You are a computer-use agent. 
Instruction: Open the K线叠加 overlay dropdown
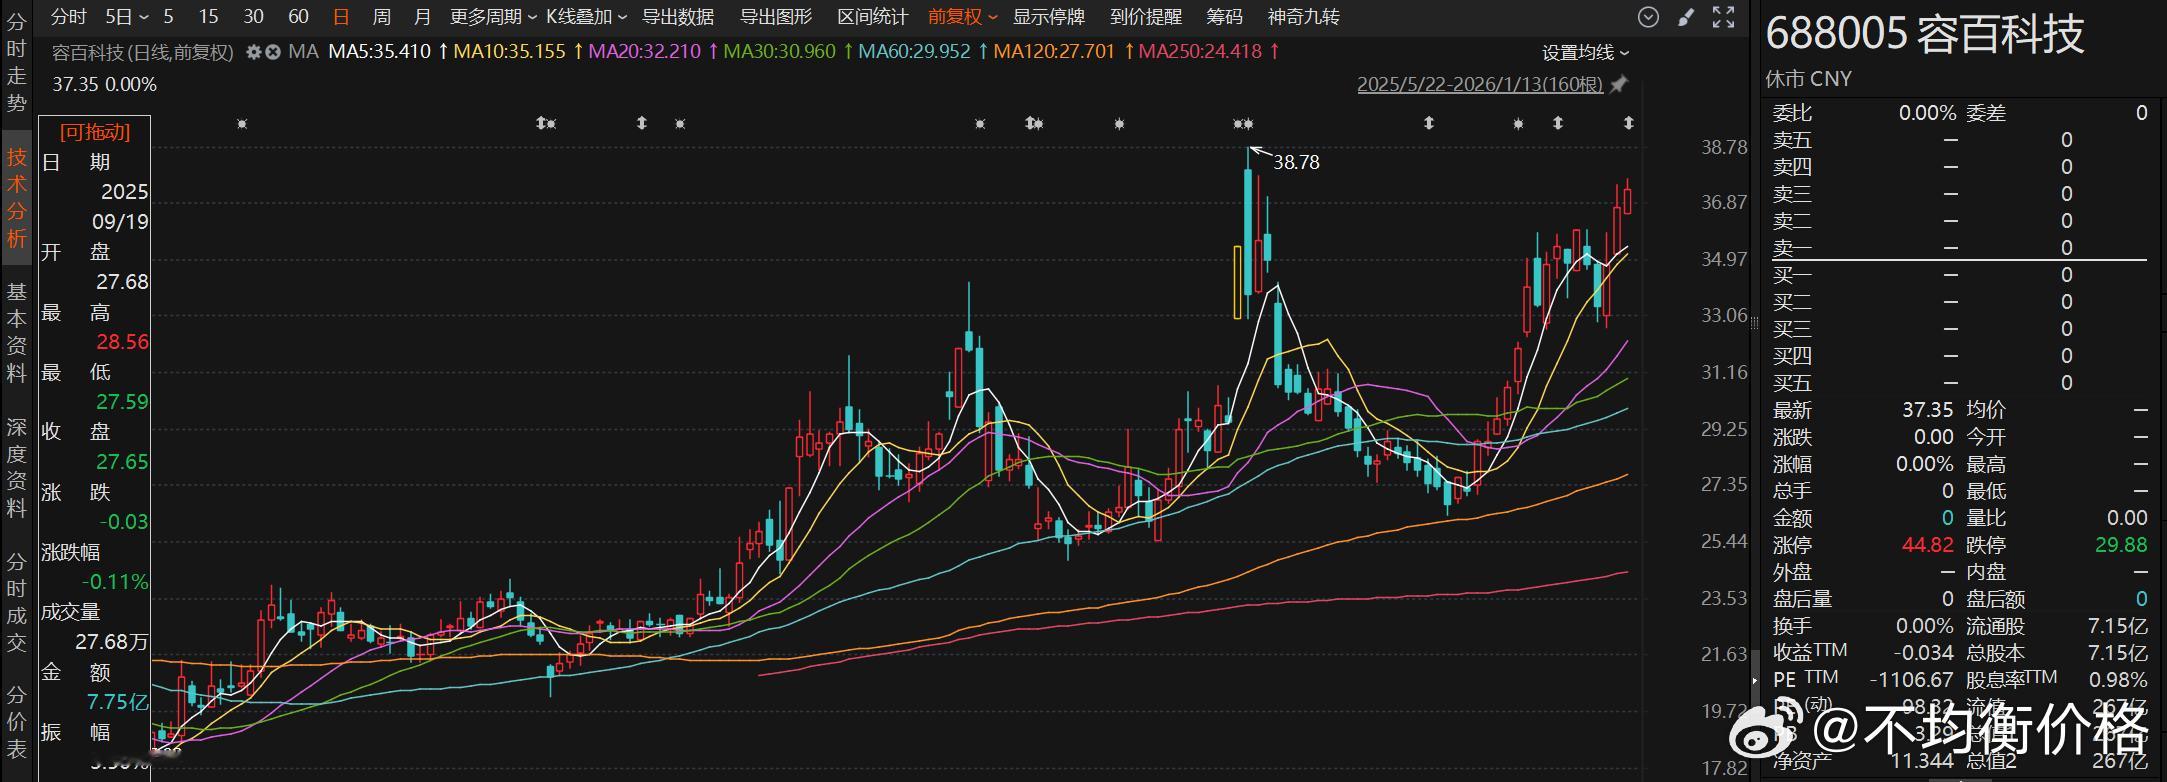586,17
